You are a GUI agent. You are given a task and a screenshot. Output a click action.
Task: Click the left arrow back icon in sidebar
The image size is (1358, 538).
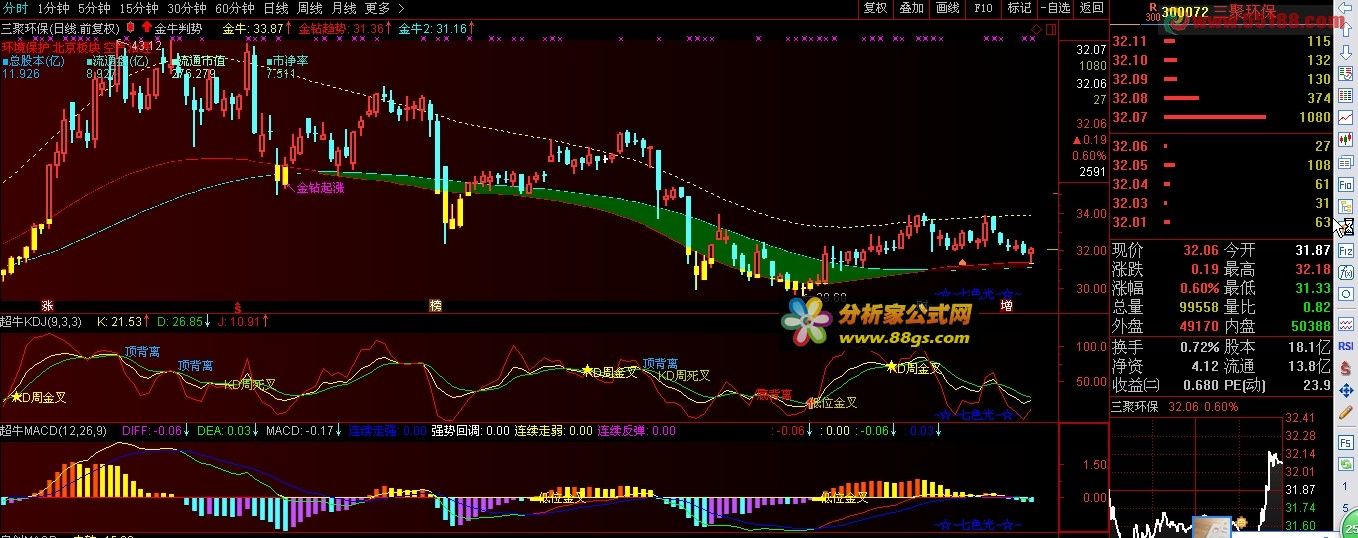point(1346,7)
